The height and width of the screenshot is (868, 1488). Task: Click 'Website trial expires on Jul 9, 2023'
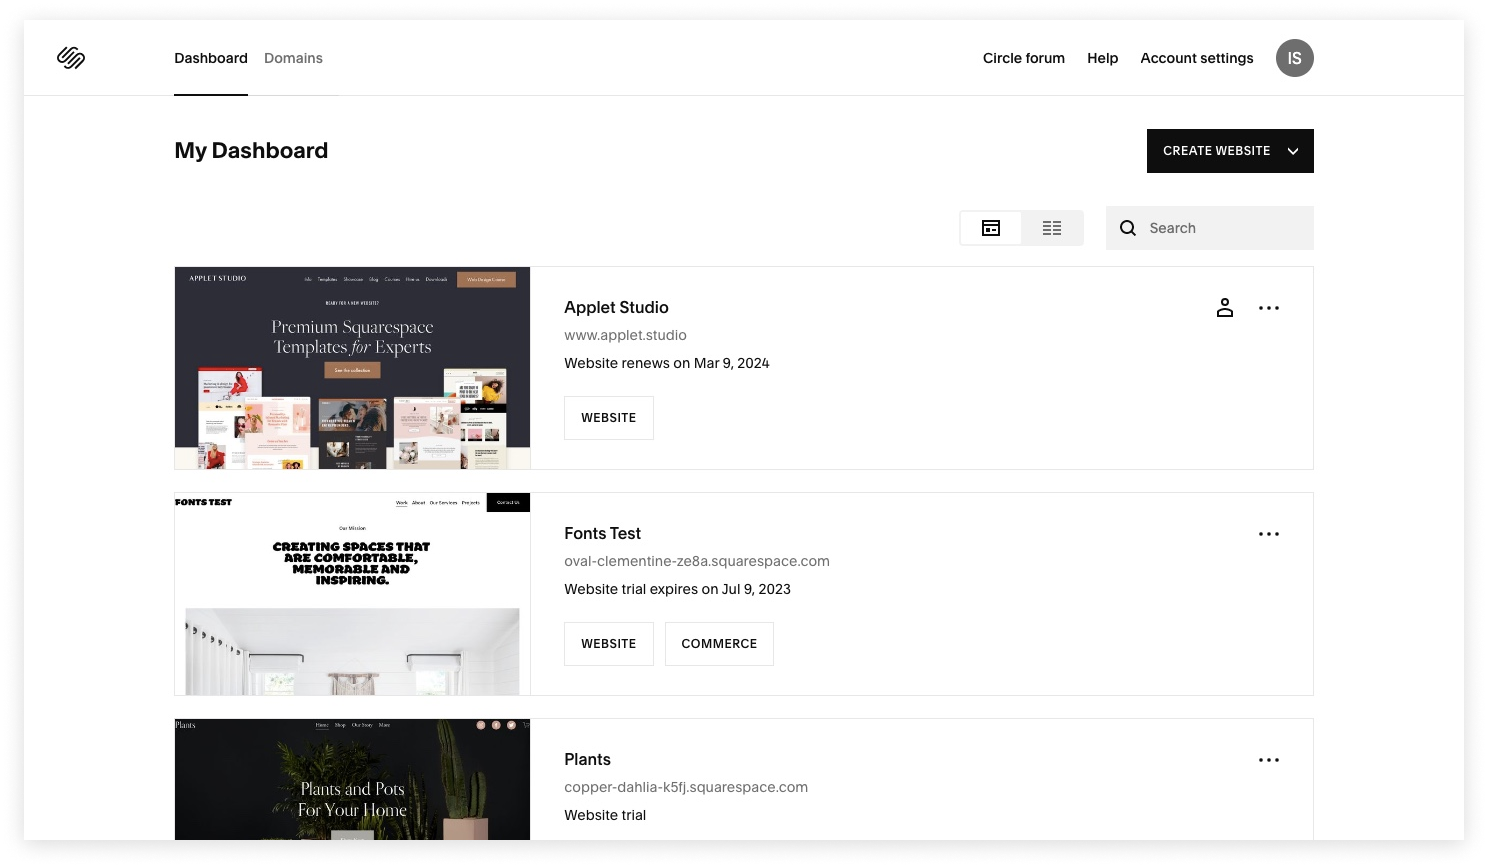click(677, 589)
